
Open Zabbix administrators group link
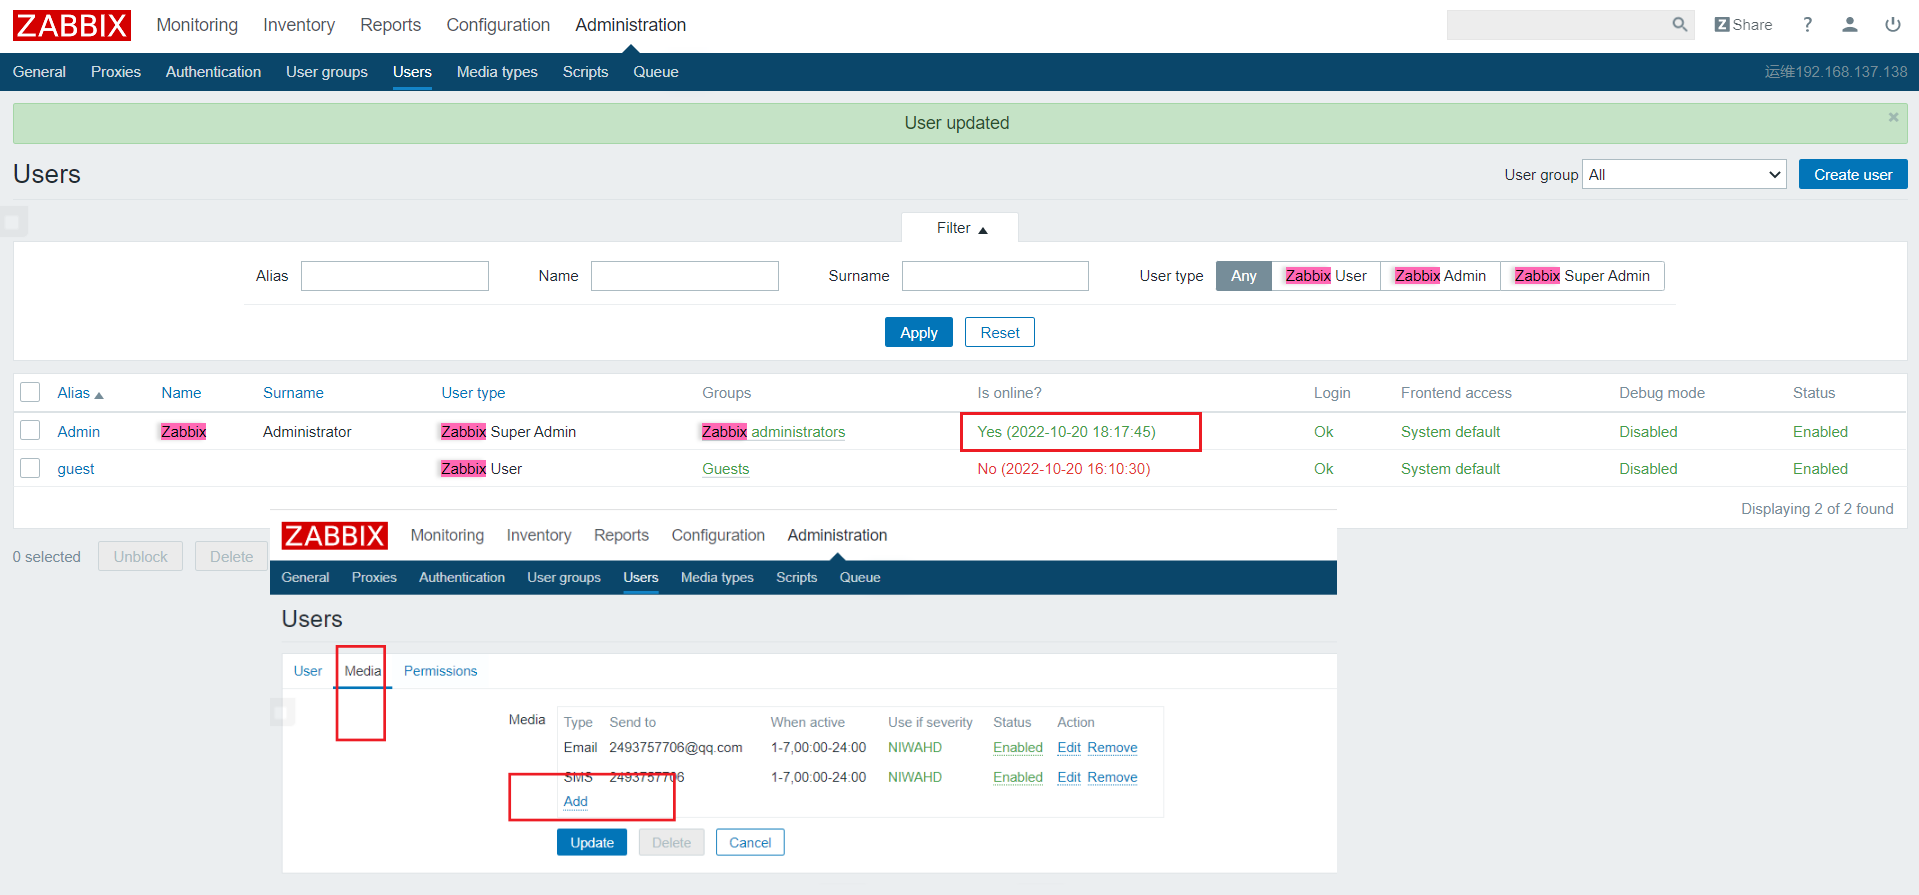pyautogui.click(x=773, y=432)
